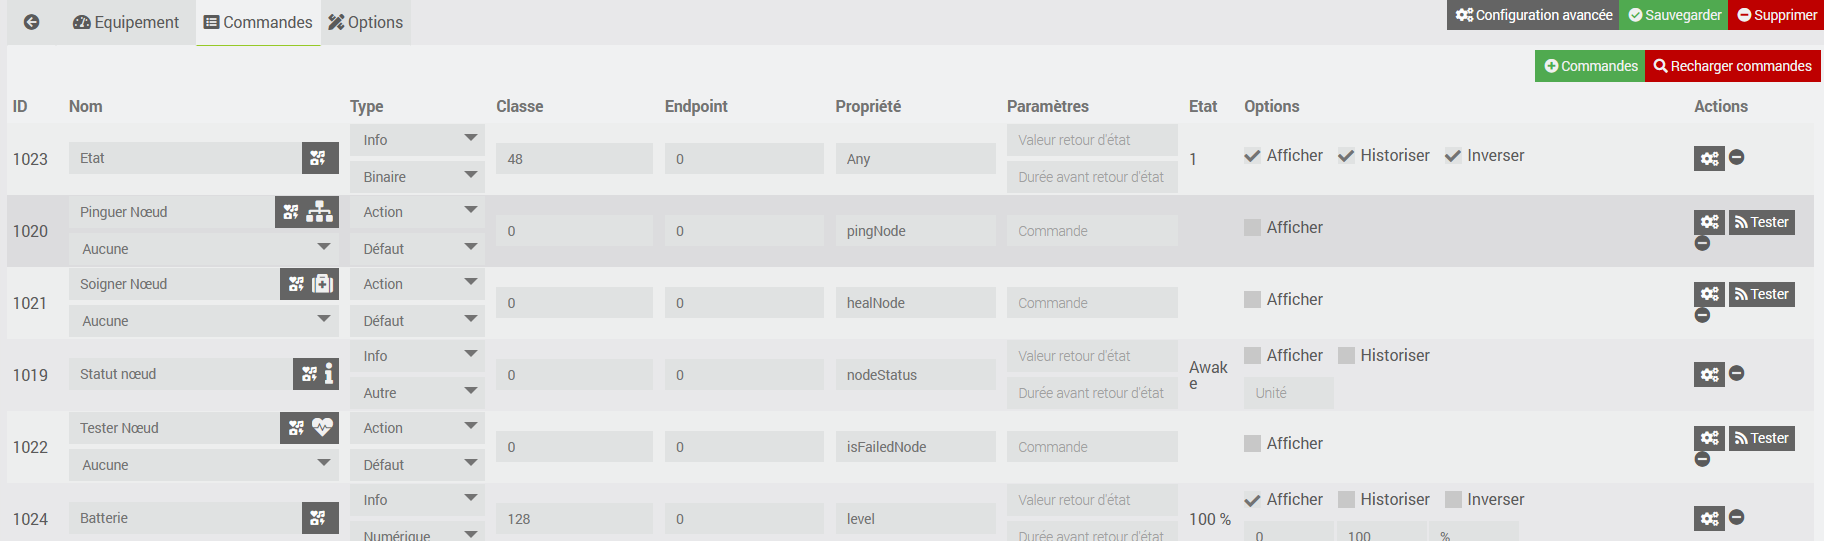Enable Afficher for Pinguer Nœud
This screenshot has height=541, width=1824.
[1252, 228]
